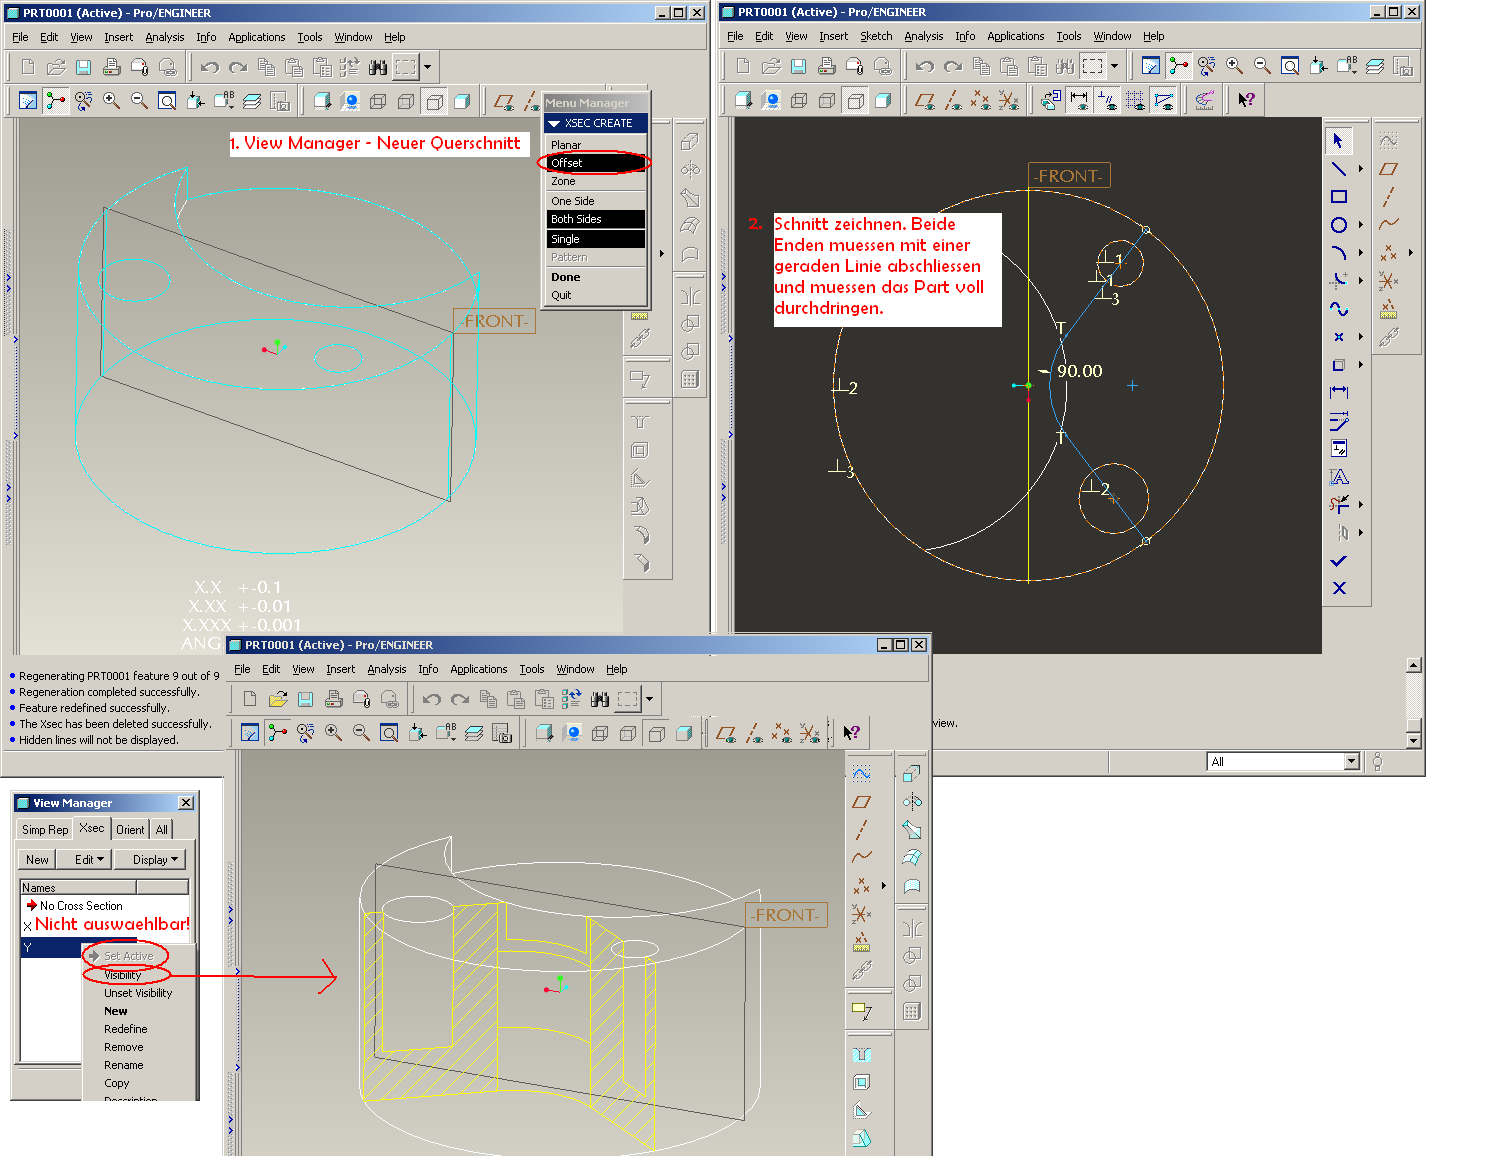
Task: Expand the Line tool flyout arrow
Action: [1361, 169]
